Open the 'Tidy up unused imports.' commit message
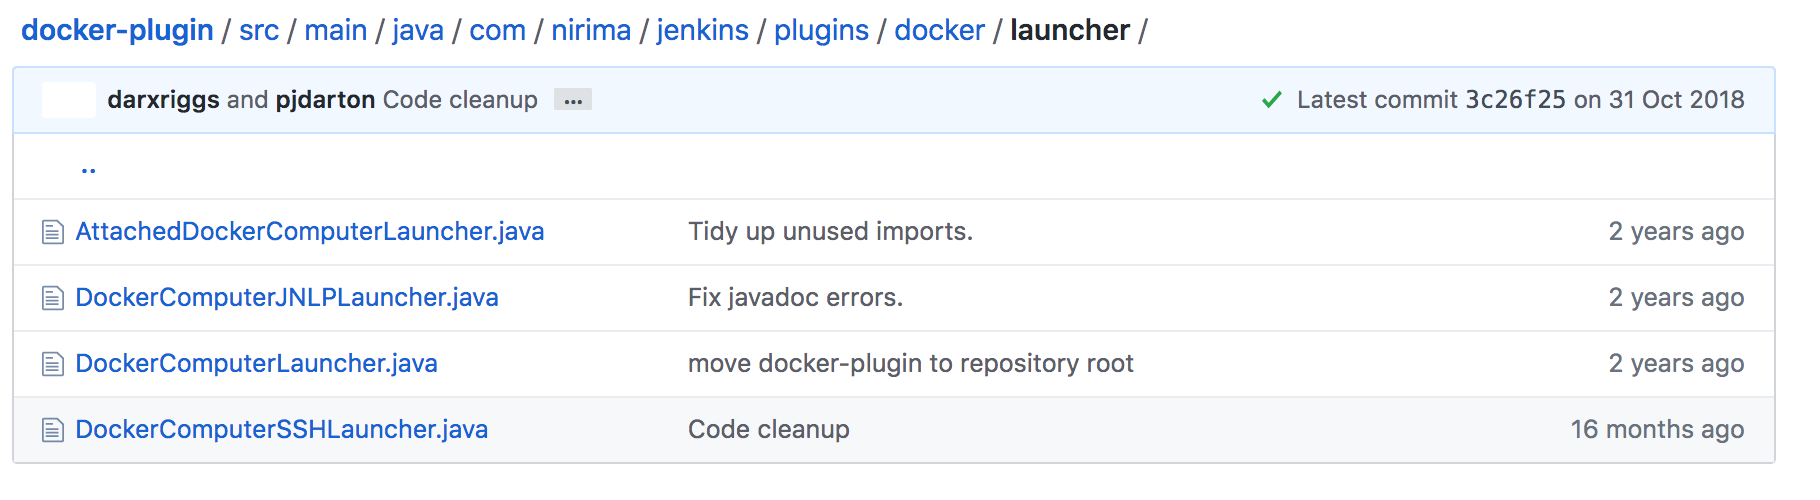The width and height of the screenshot is (1820, 500). (830, 232)
